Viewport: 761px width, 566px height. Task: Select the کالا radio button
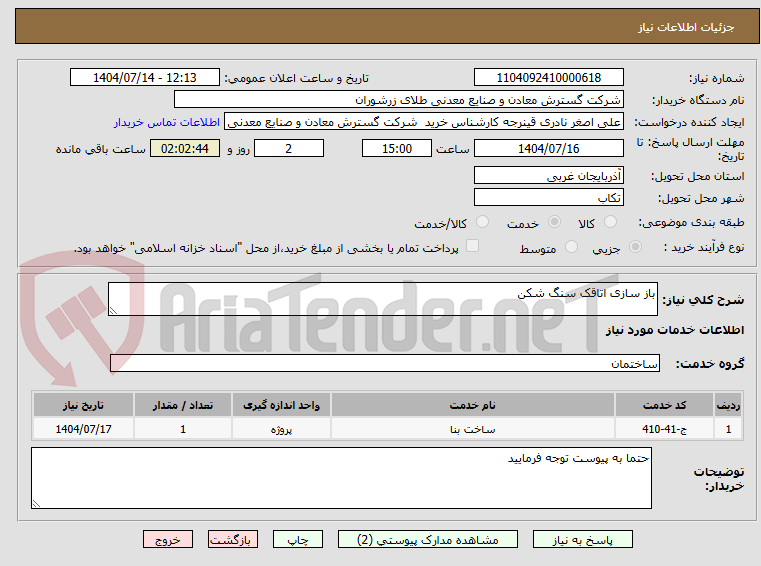(x=610, y=222)
